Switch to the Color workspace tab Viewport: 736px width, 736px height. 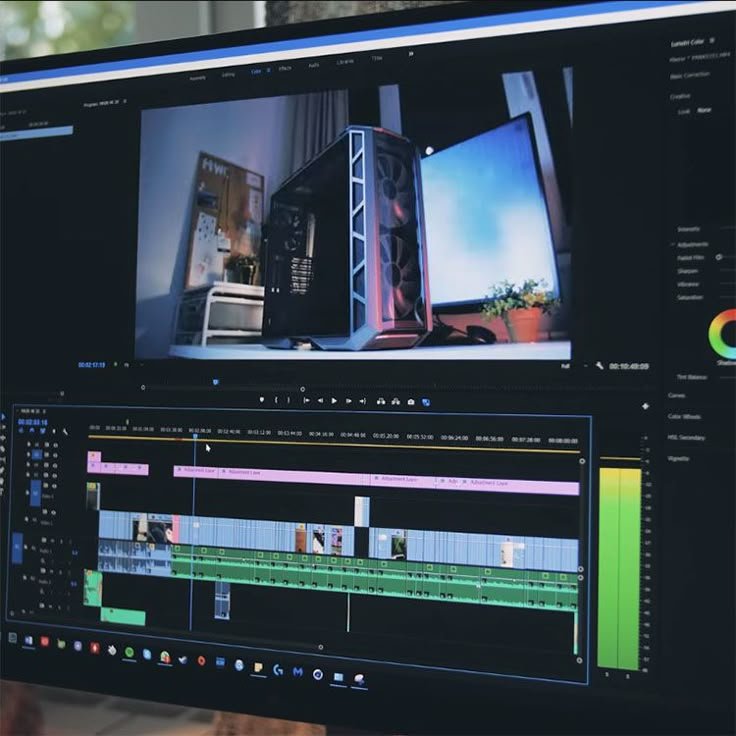(x=256, y=71)
